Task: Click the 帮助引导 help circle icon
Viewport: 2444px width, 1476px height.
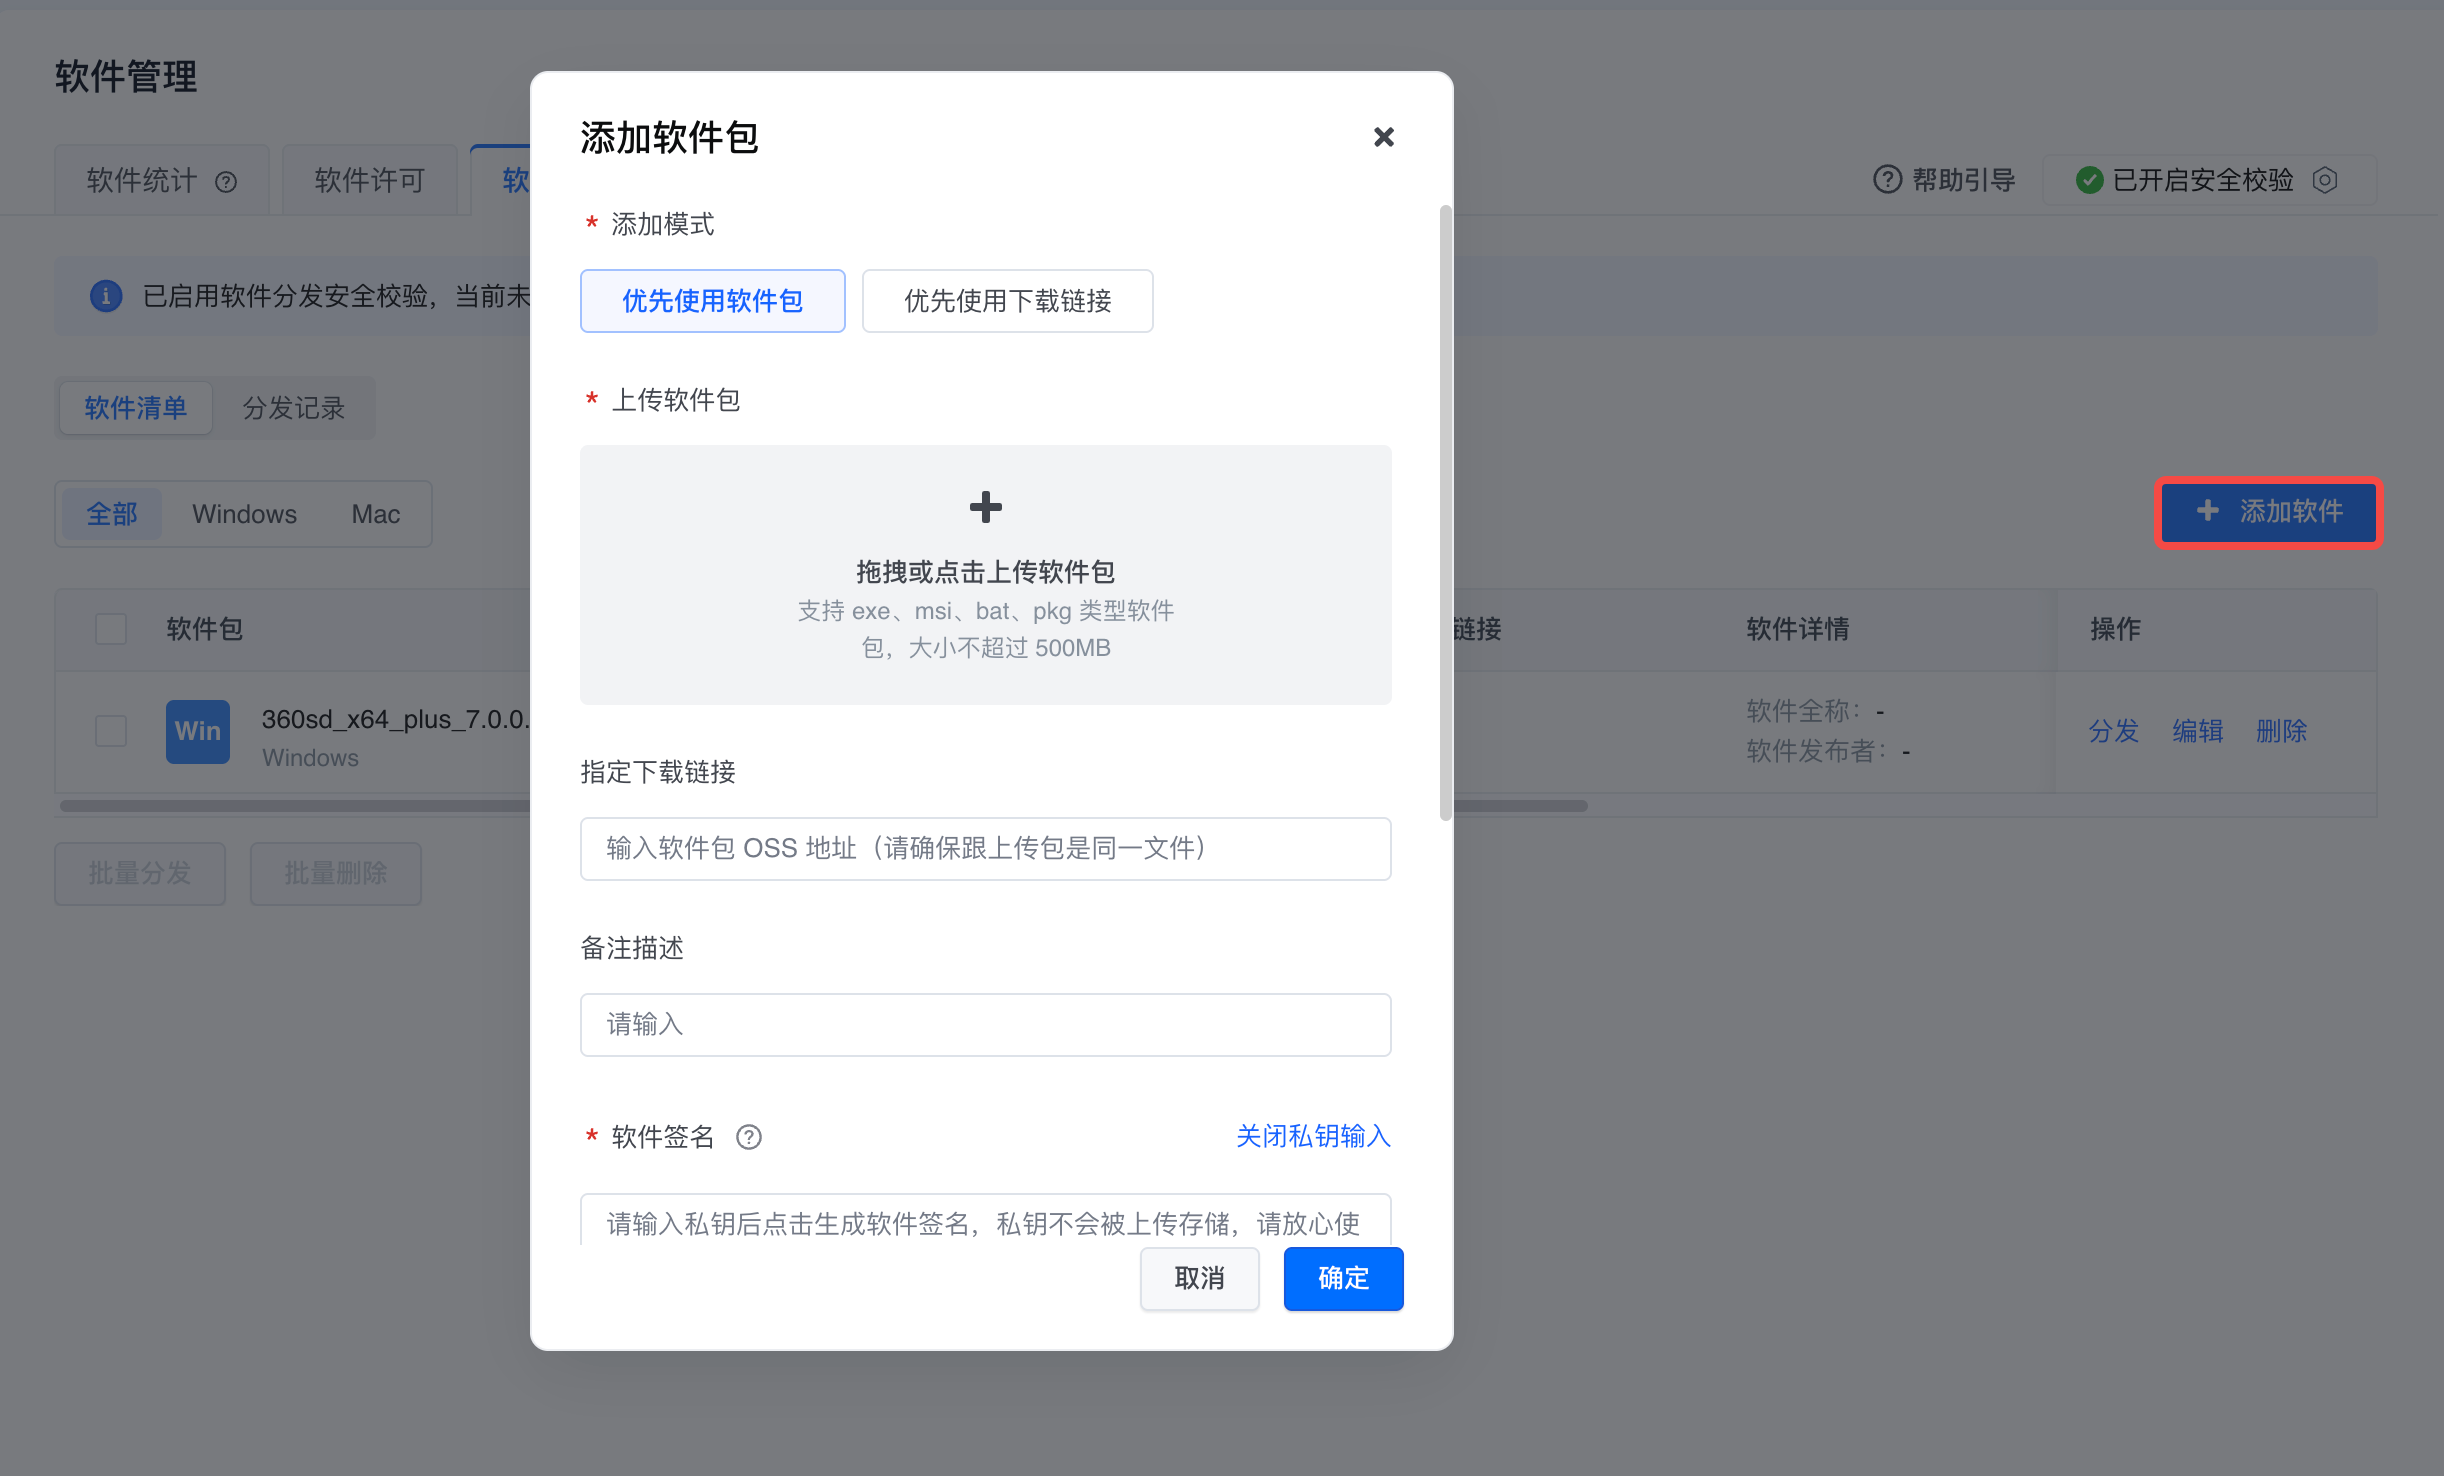Action: coord(1886,180)
